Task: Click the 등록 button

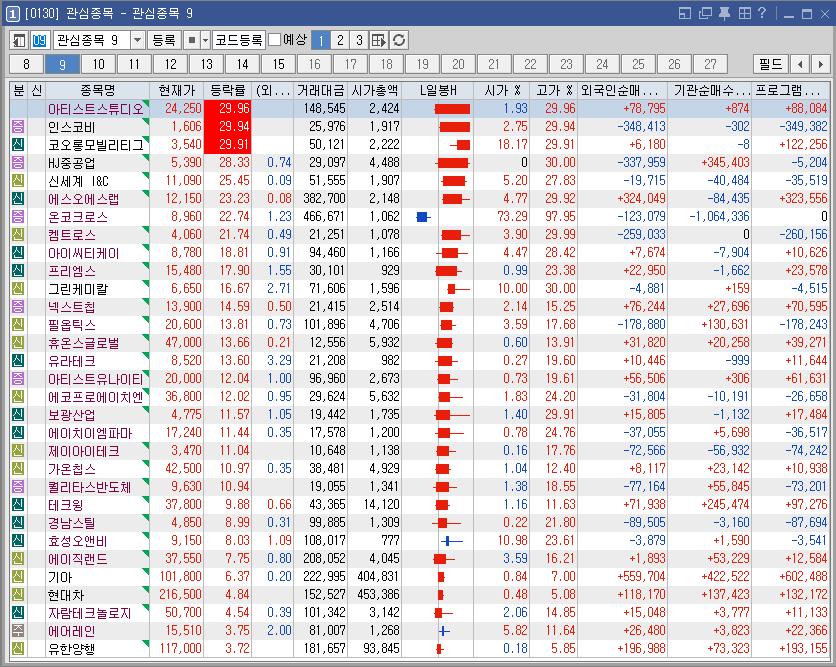Action: point(164,40)
